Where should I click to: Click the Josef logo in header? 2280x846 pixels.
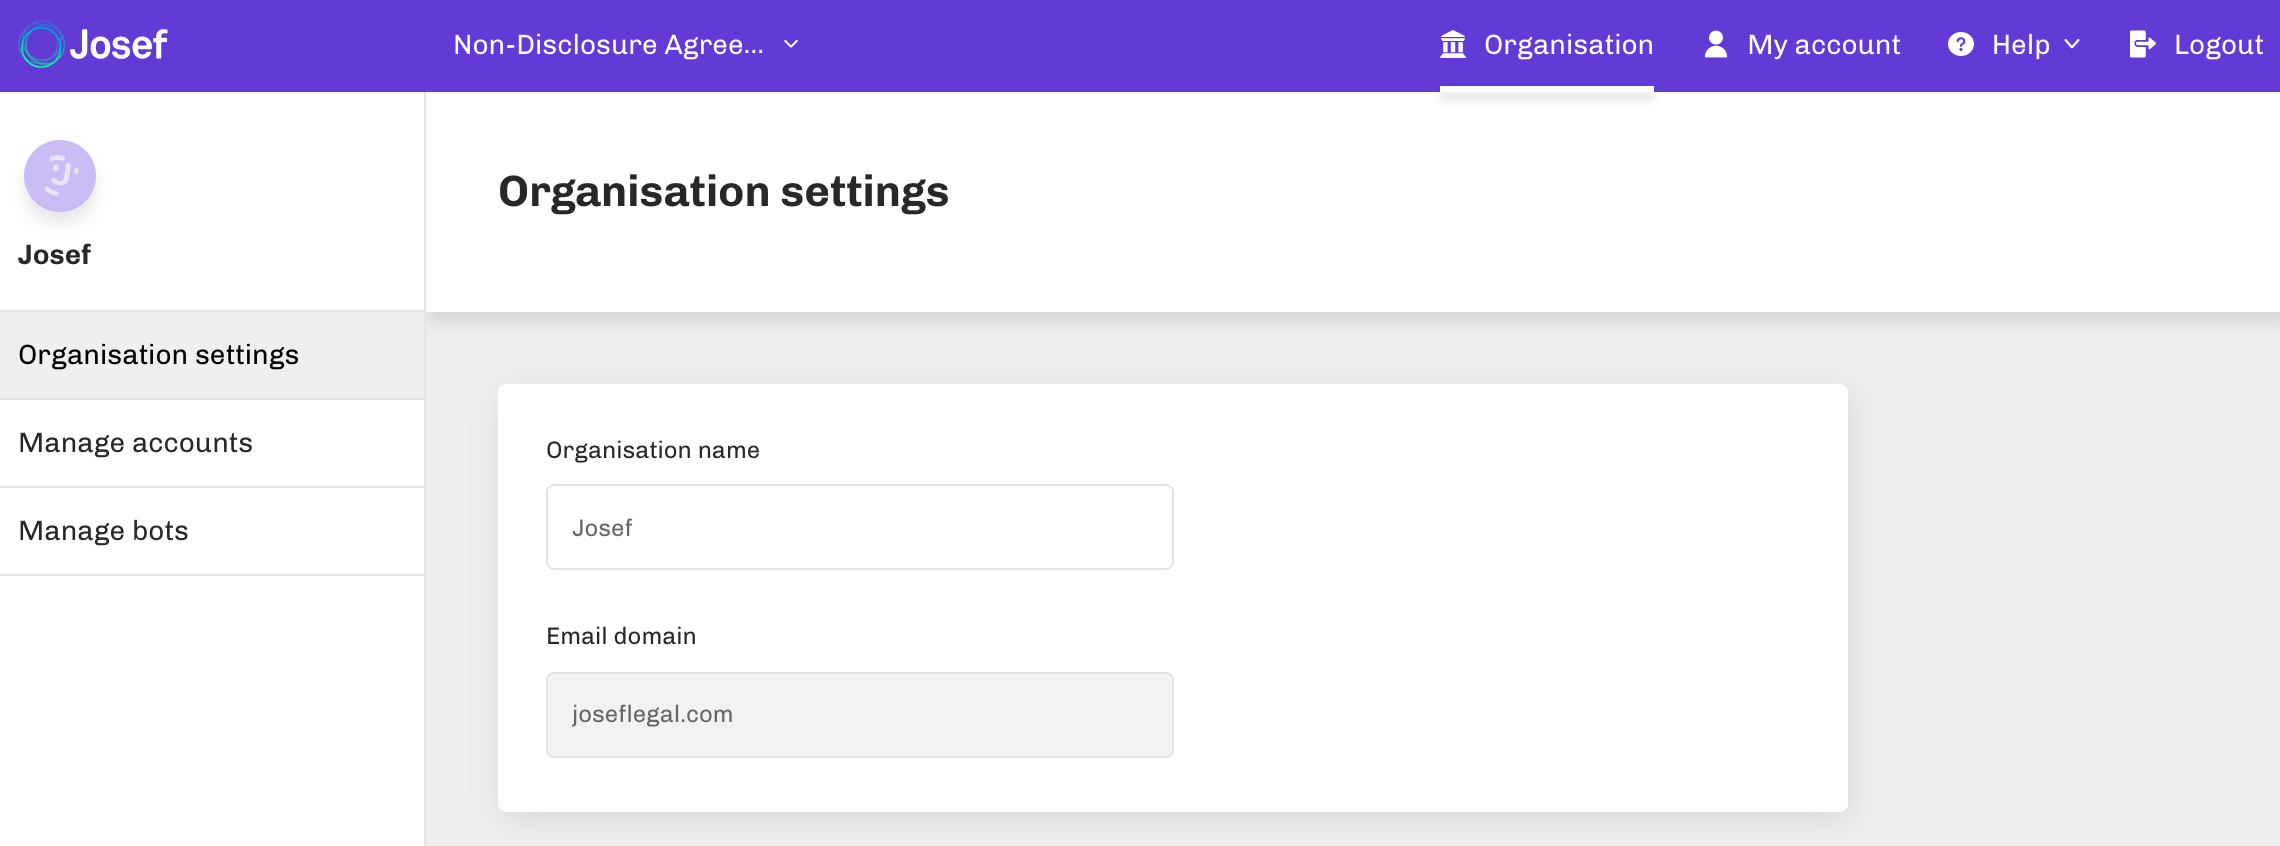click(93, 44)
